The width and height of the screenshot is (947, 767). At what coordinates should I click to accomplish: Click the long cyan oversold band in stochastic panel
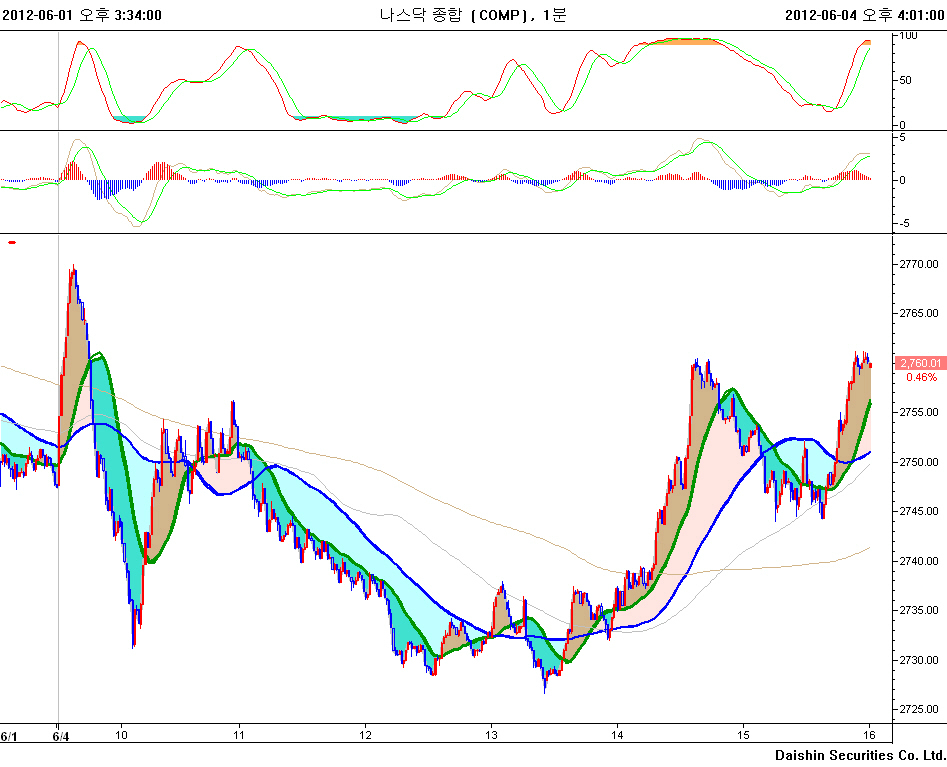(x=355, y=118)
